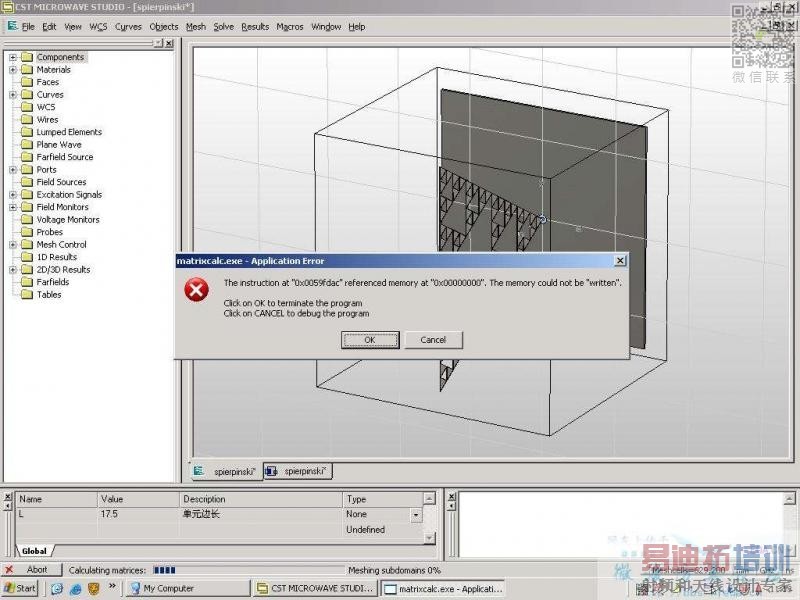
Task: Expand the 2D/3D Results tree node
Action: pyautogui.click(x=13, y=270)
